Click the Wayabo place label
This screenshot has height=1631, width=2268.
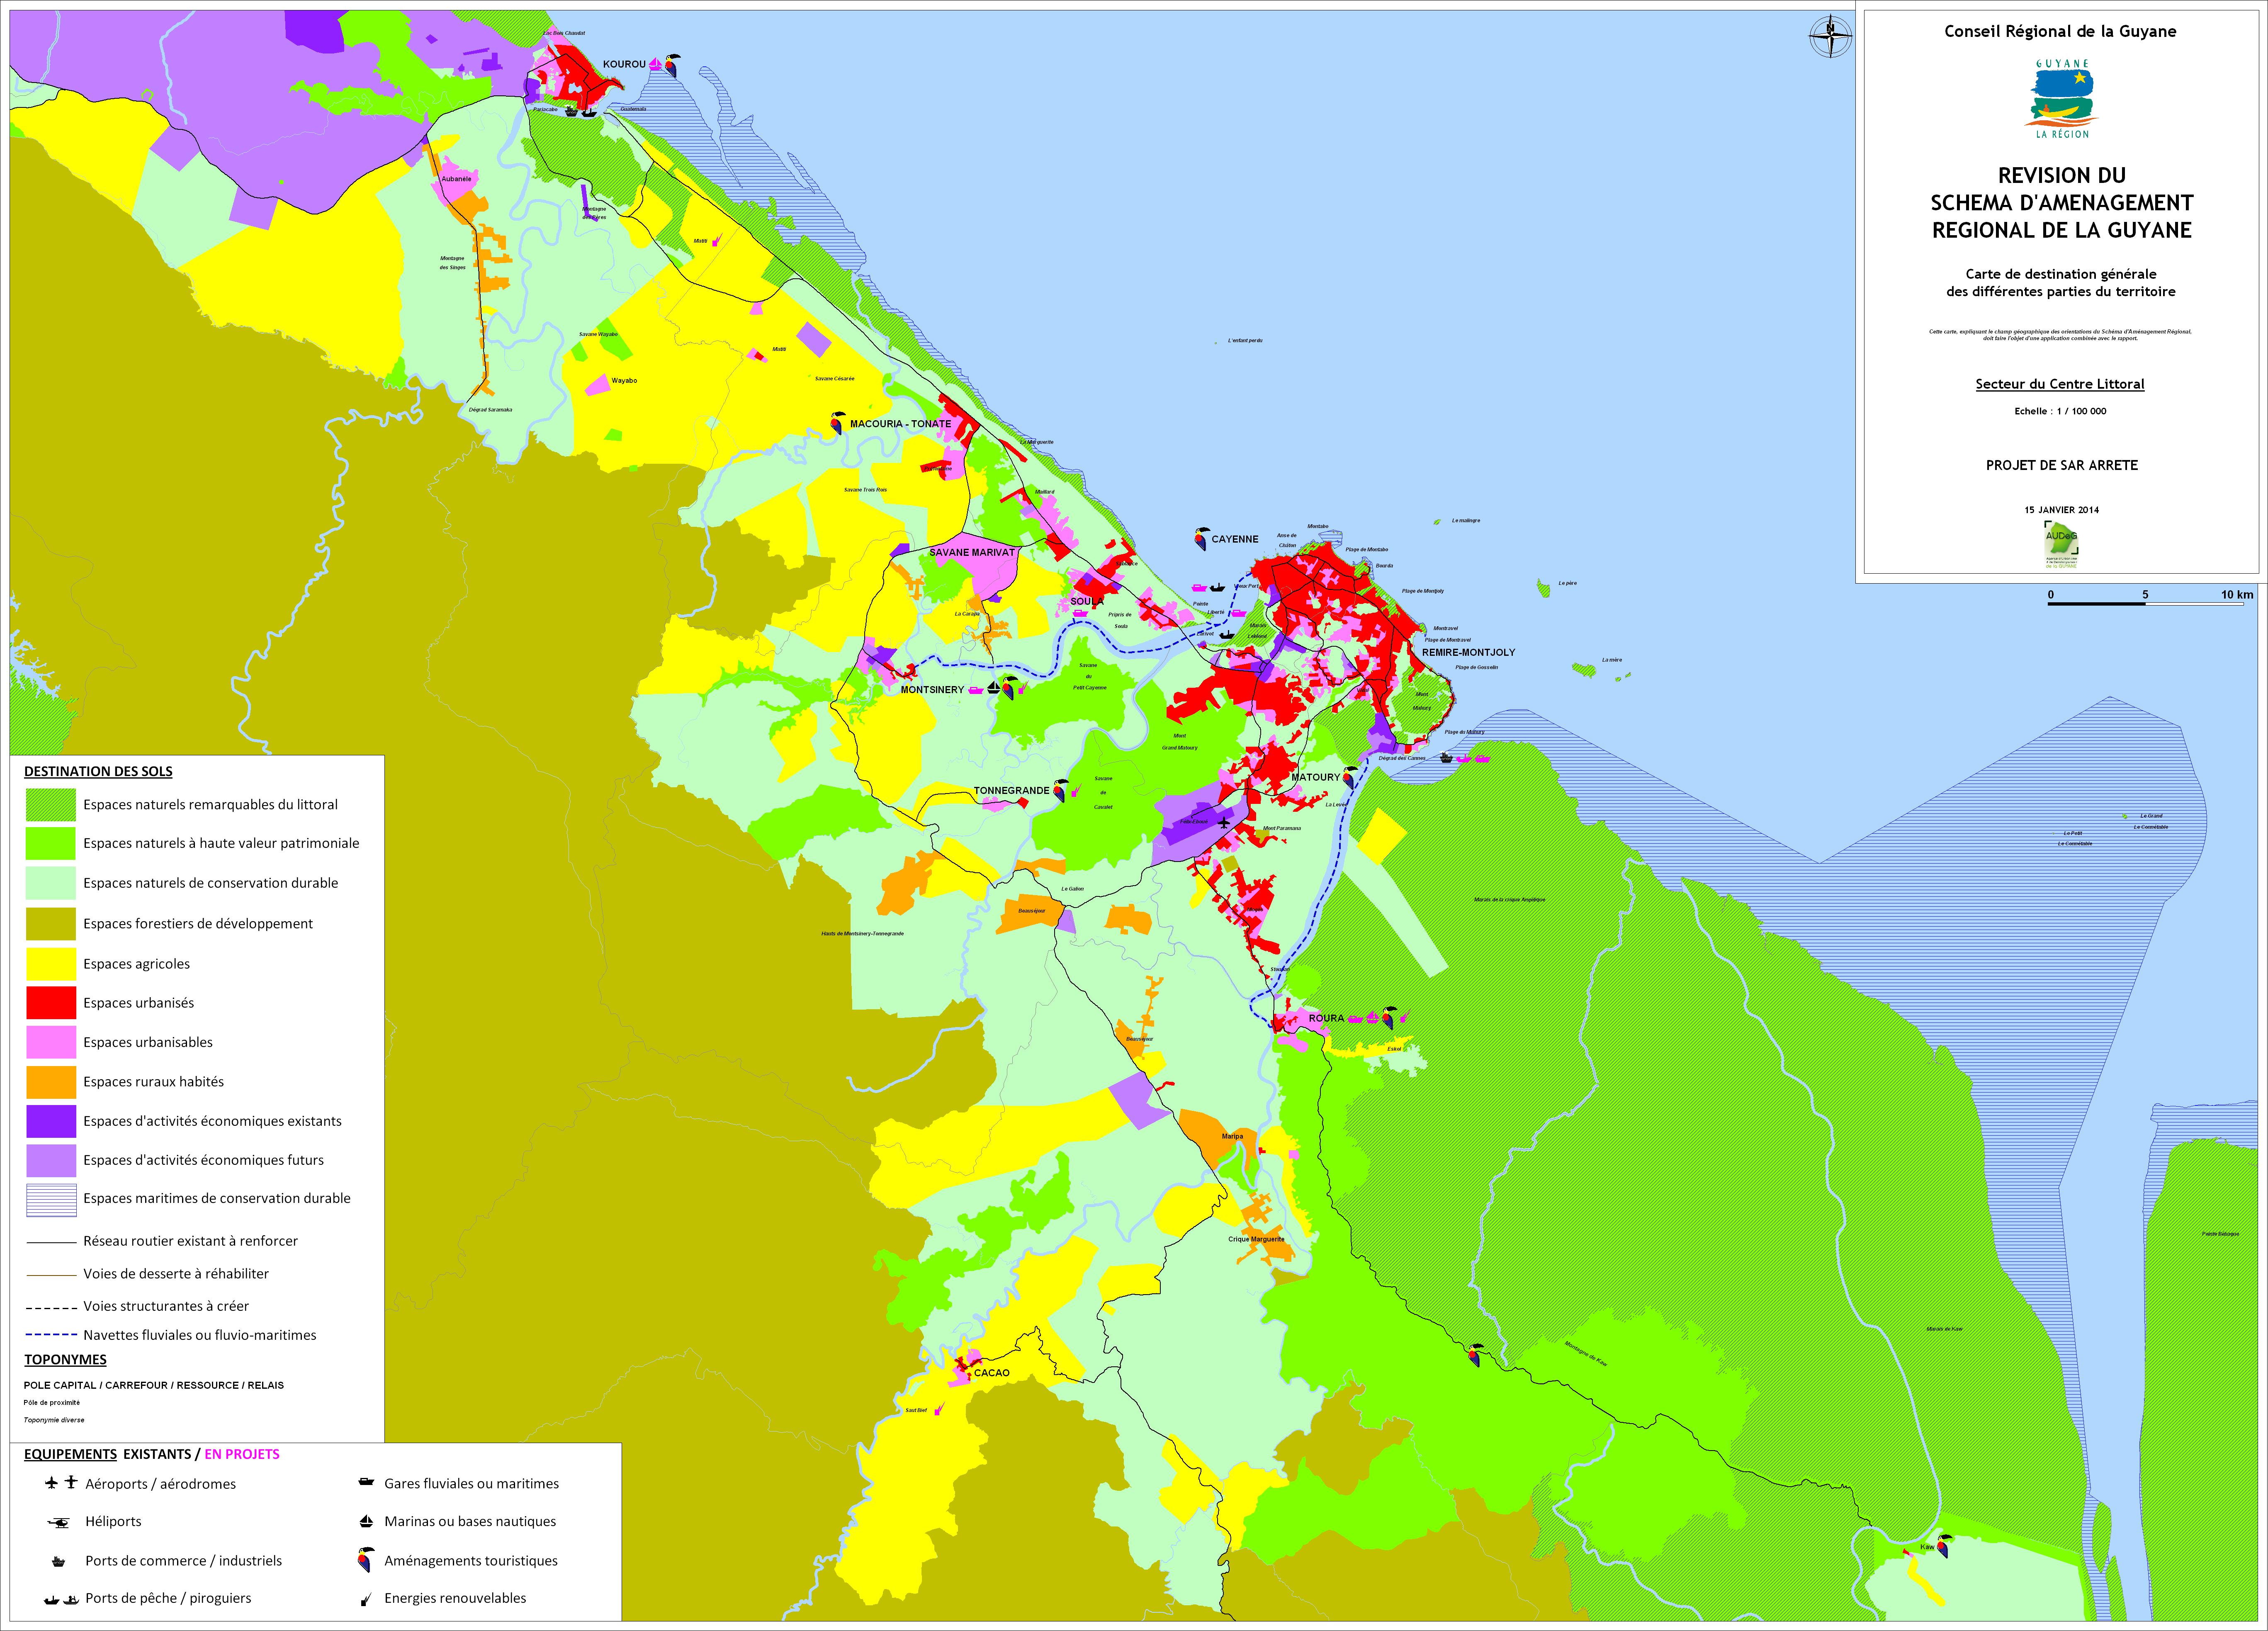tap(624, 381)
